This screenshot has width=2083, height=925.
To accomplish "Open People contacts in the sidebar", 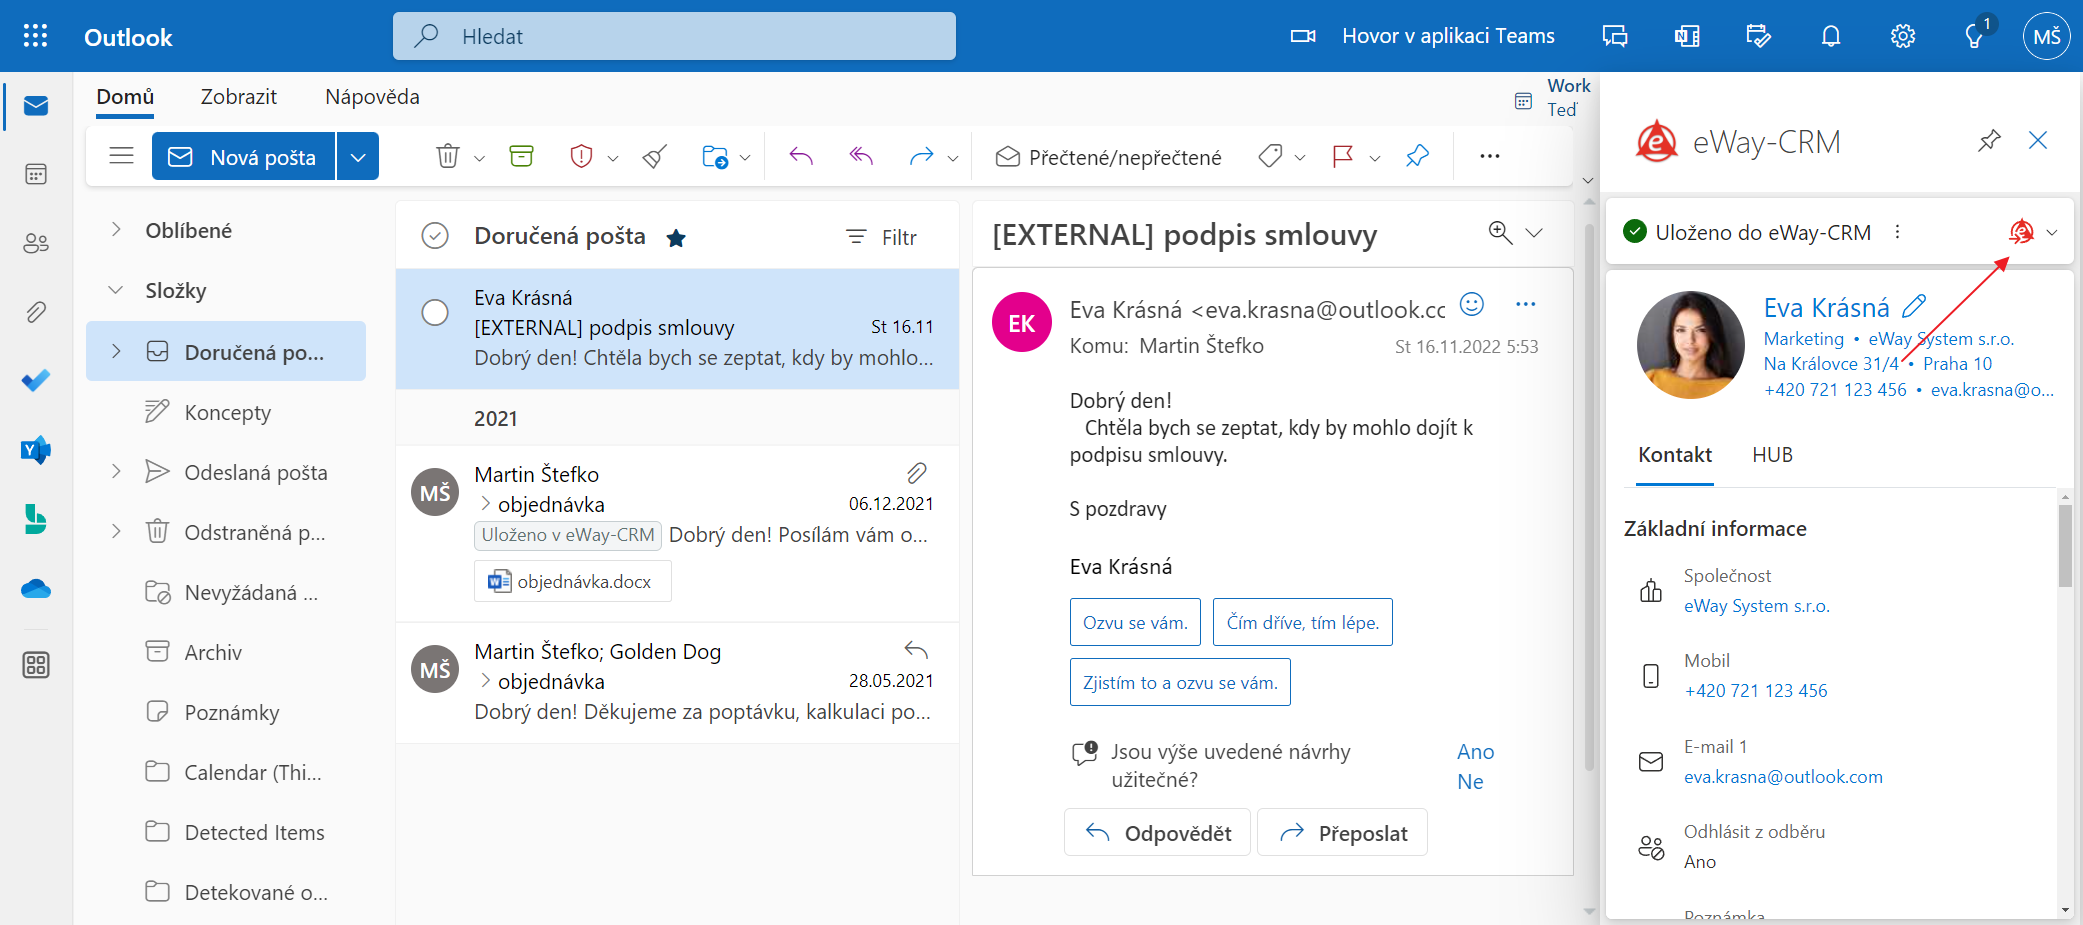I will pos(36,243).
